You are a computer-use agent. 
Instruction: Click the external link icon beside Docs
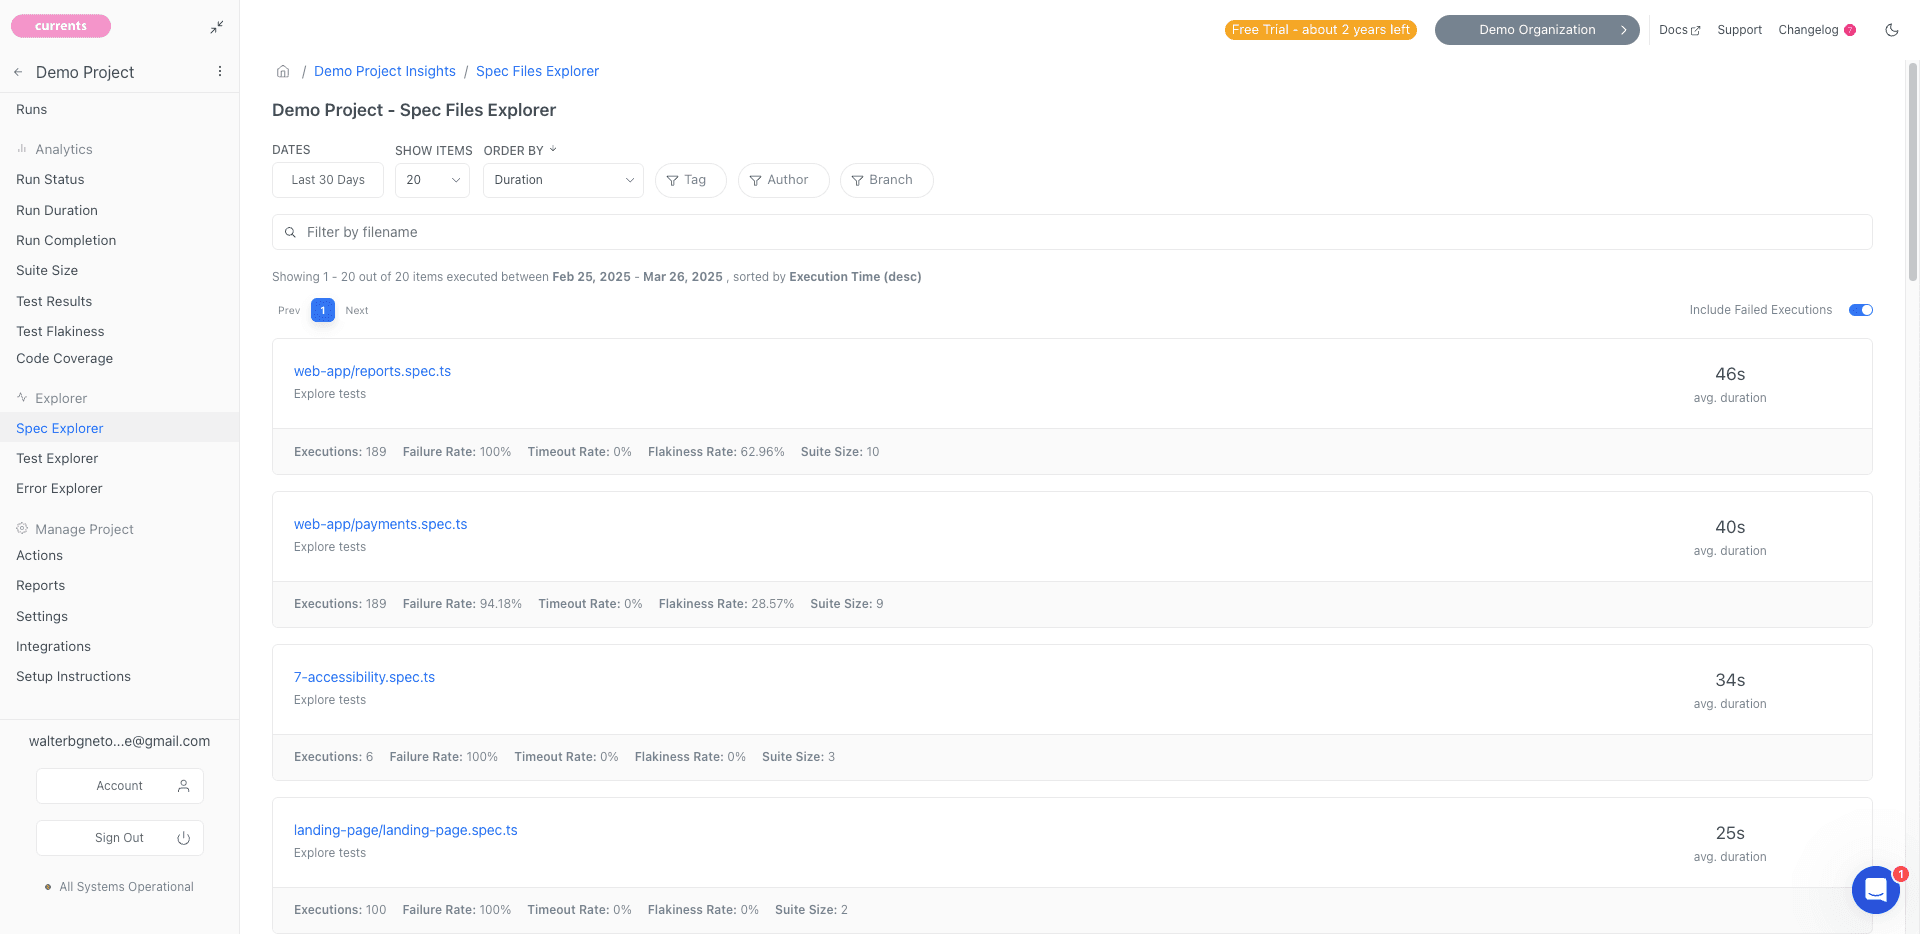1695,31
